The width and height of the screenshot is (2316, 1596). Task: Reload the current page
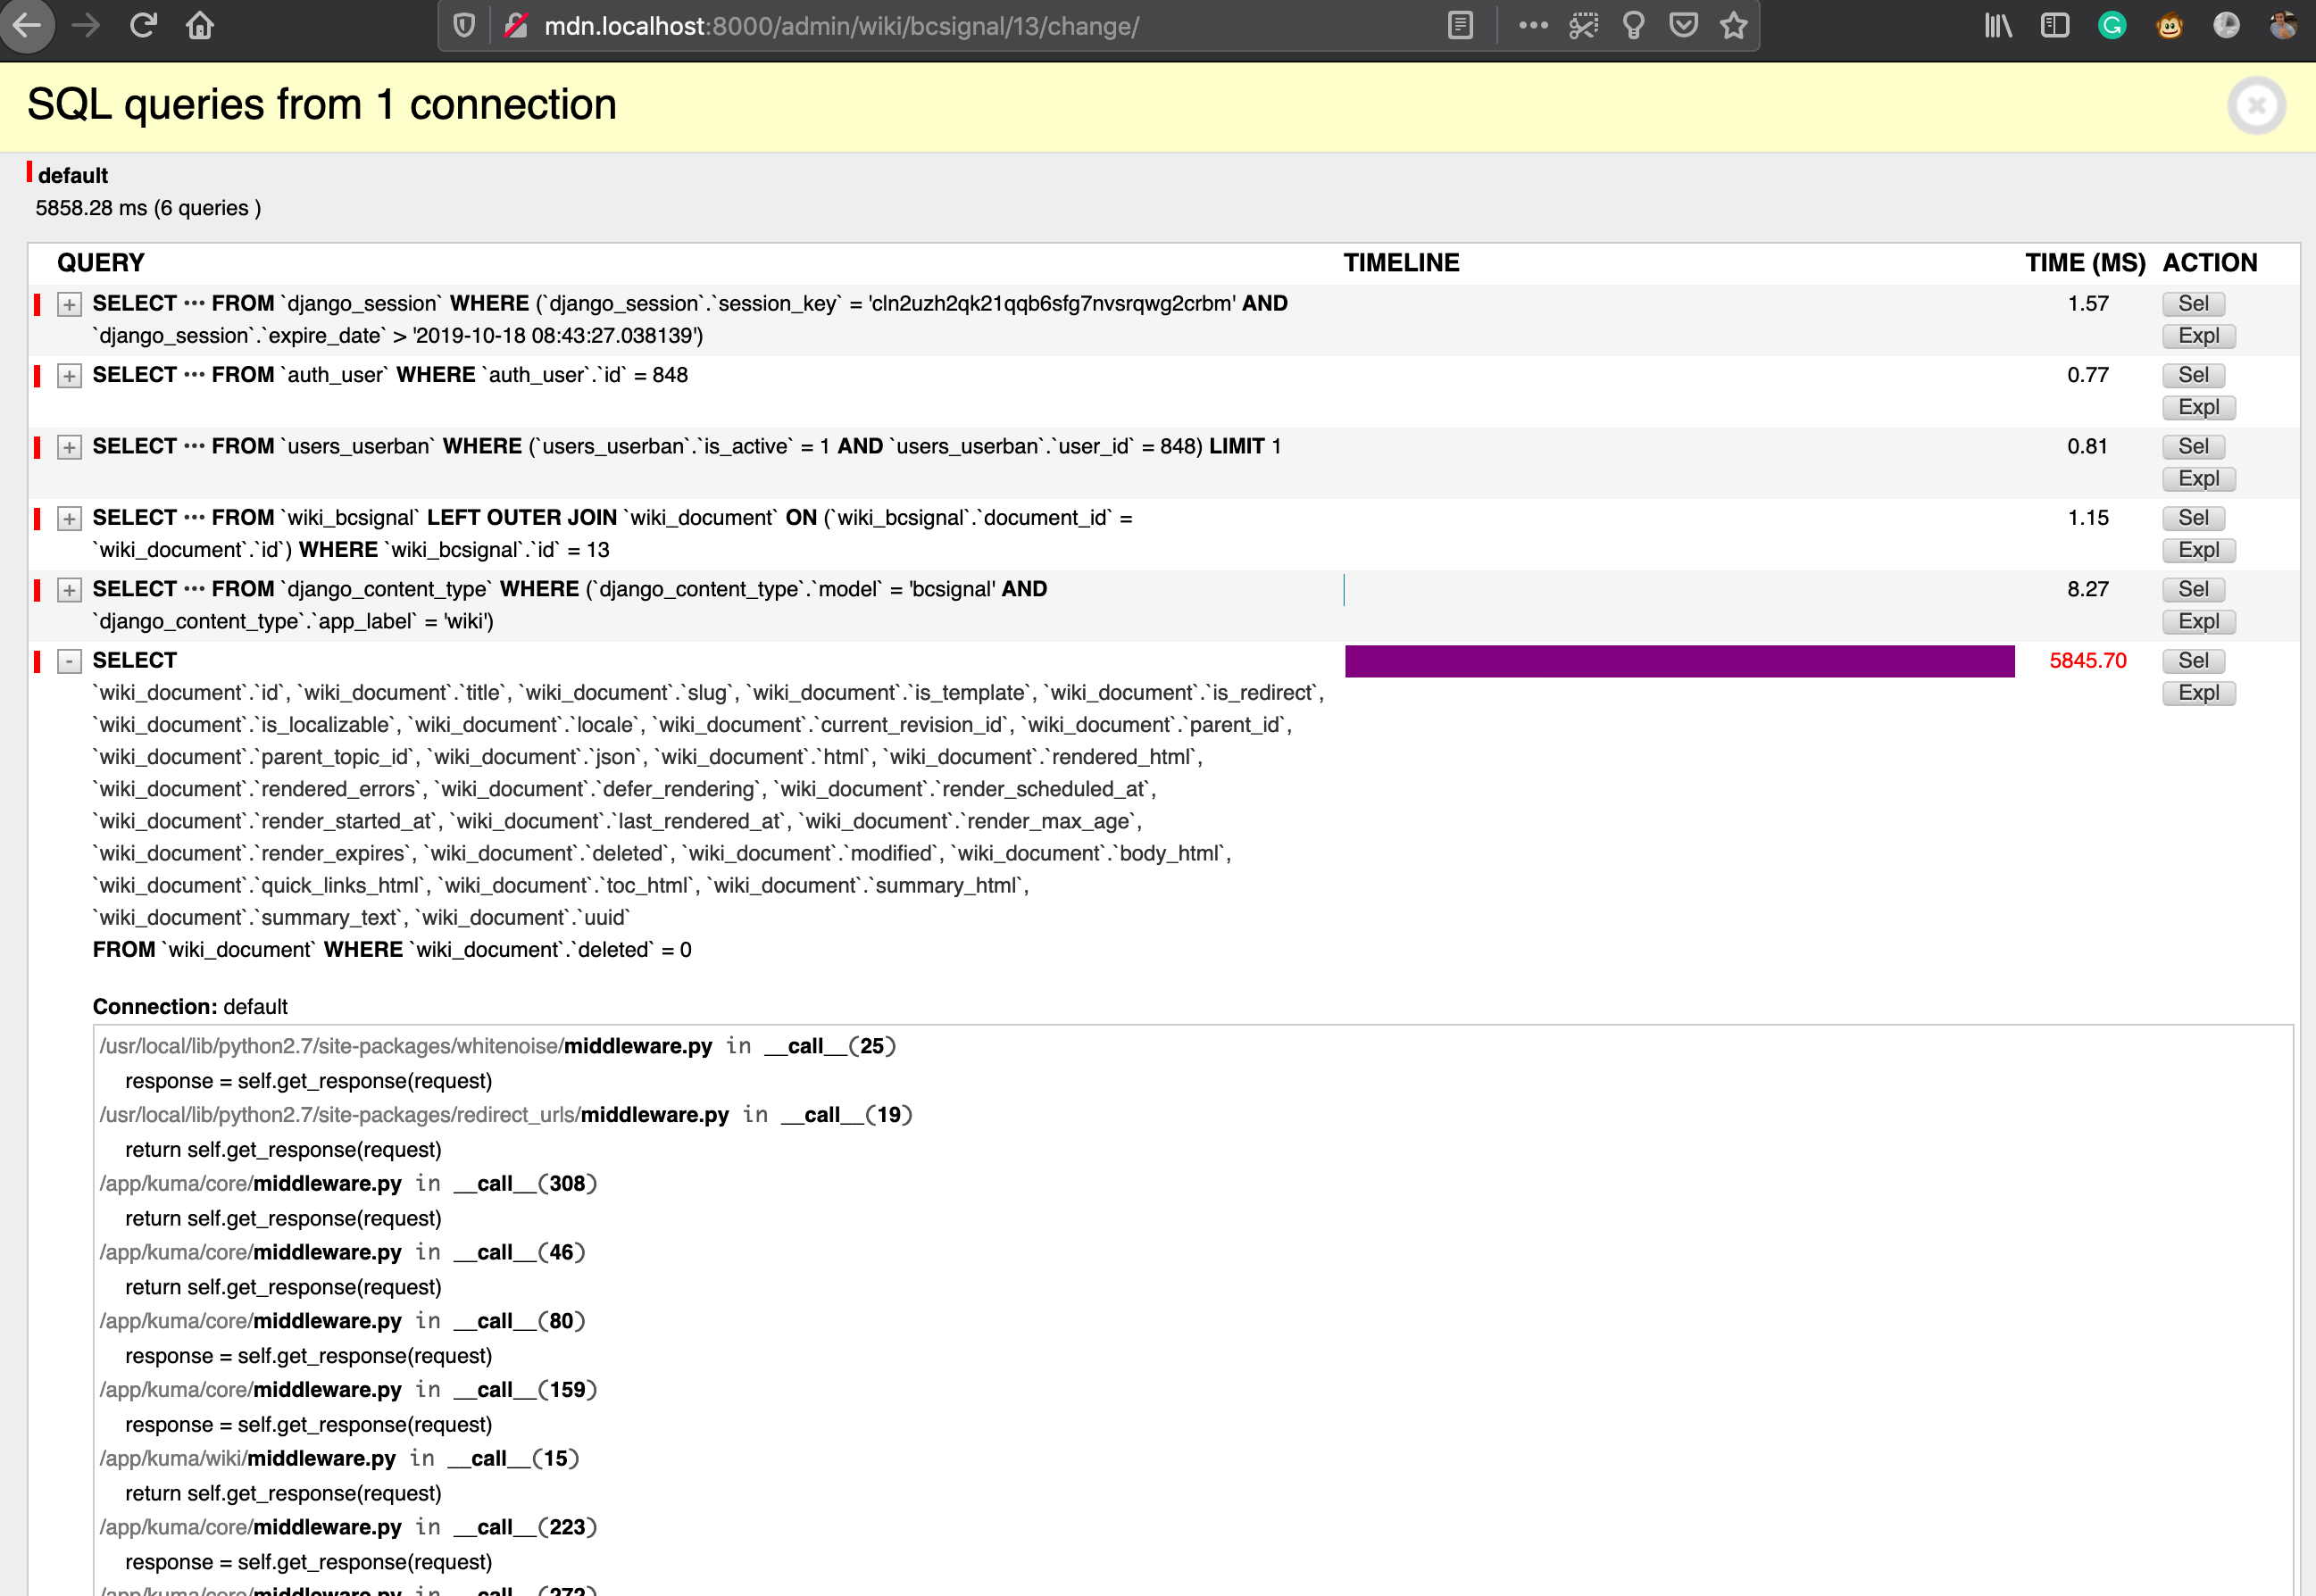(143, 25)
